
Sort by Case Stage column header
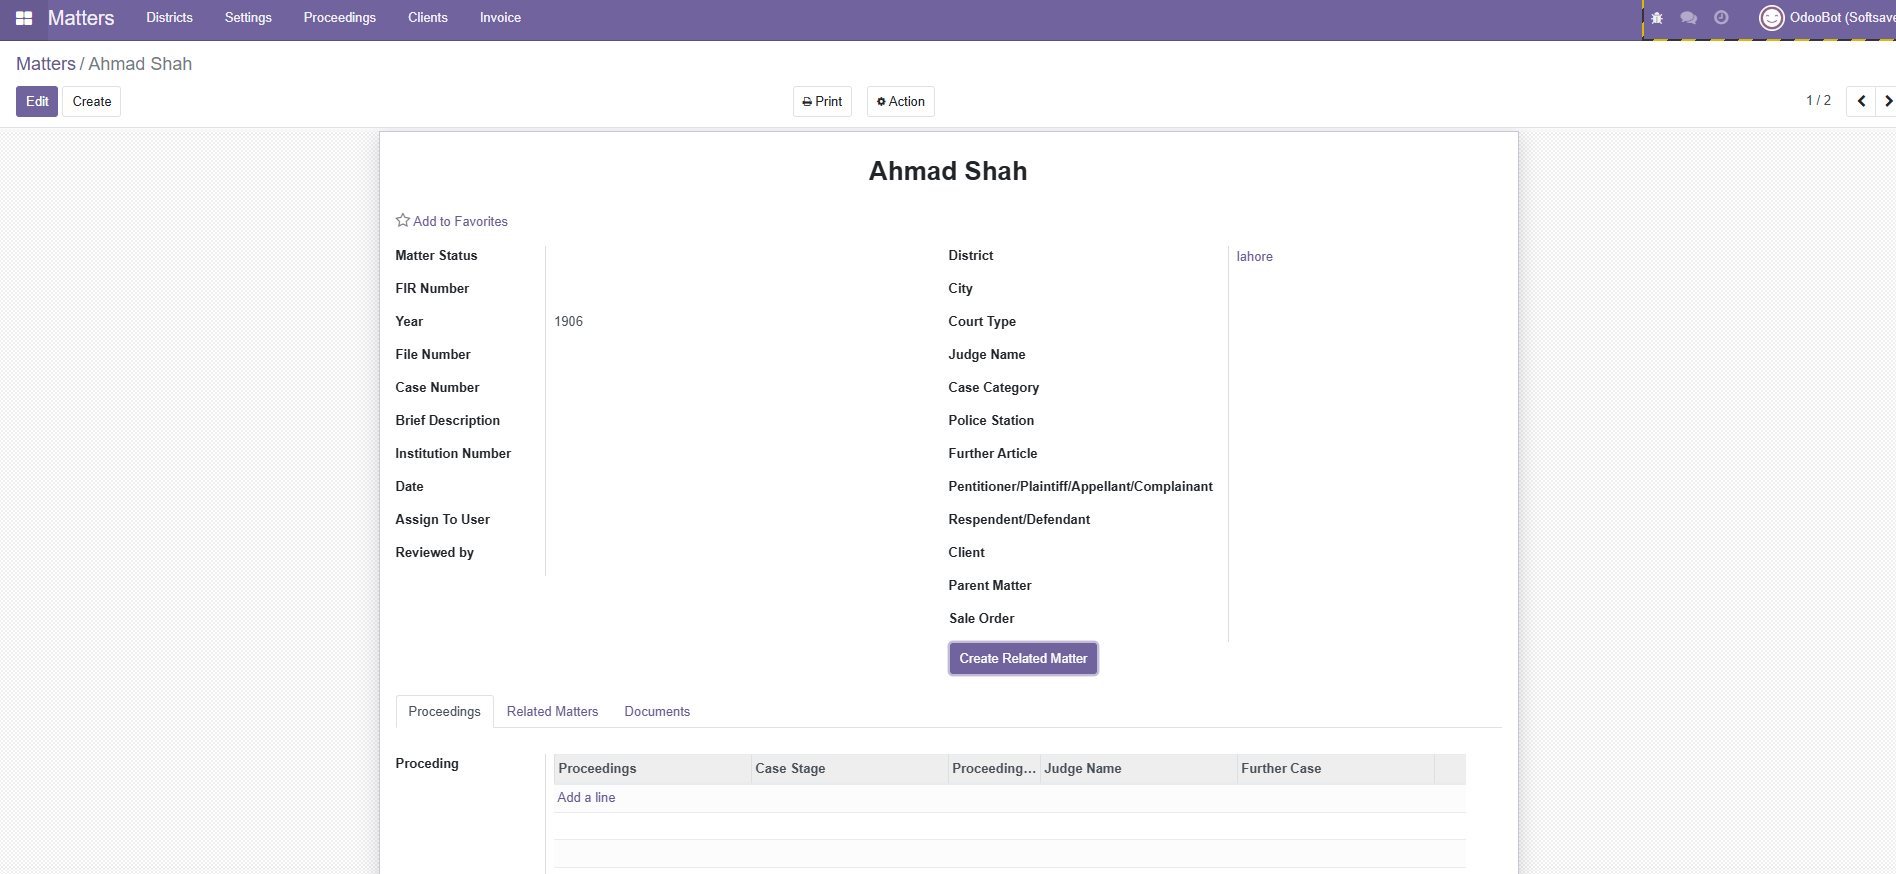coord(849,769)
